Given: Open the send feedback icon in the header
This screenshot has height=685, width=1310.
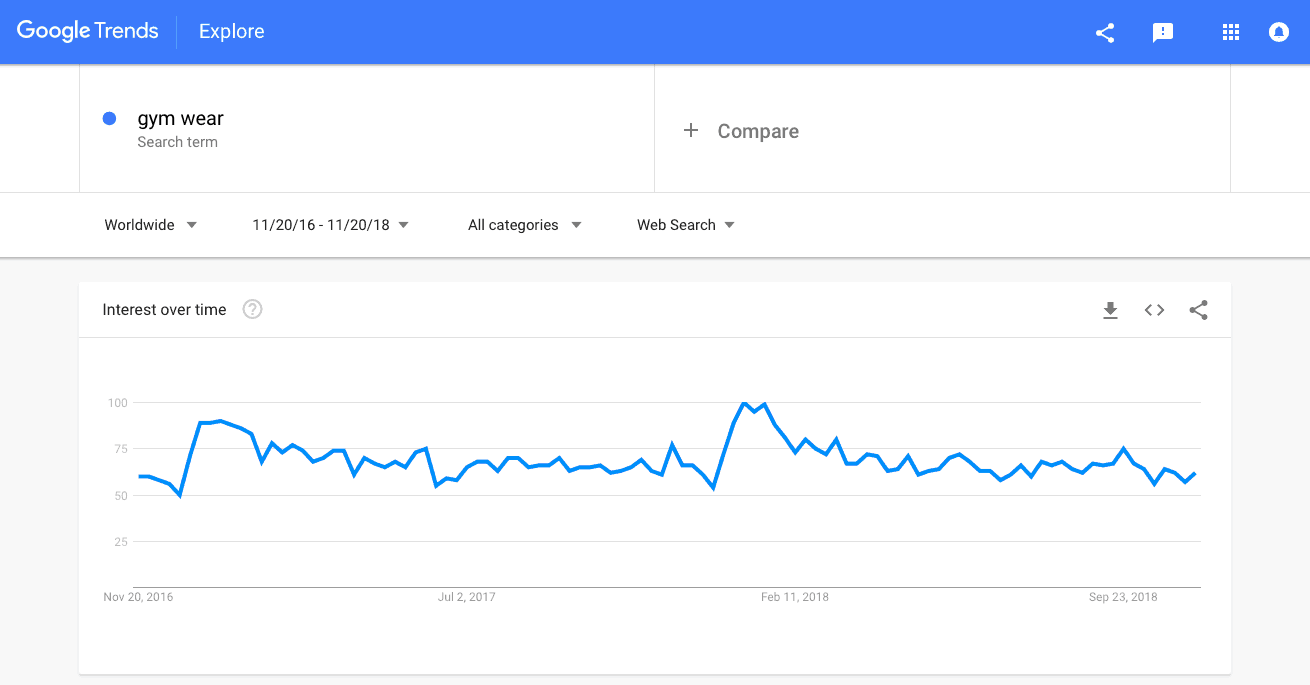Looking at the screenshot, I should [x=1163, y=32].
